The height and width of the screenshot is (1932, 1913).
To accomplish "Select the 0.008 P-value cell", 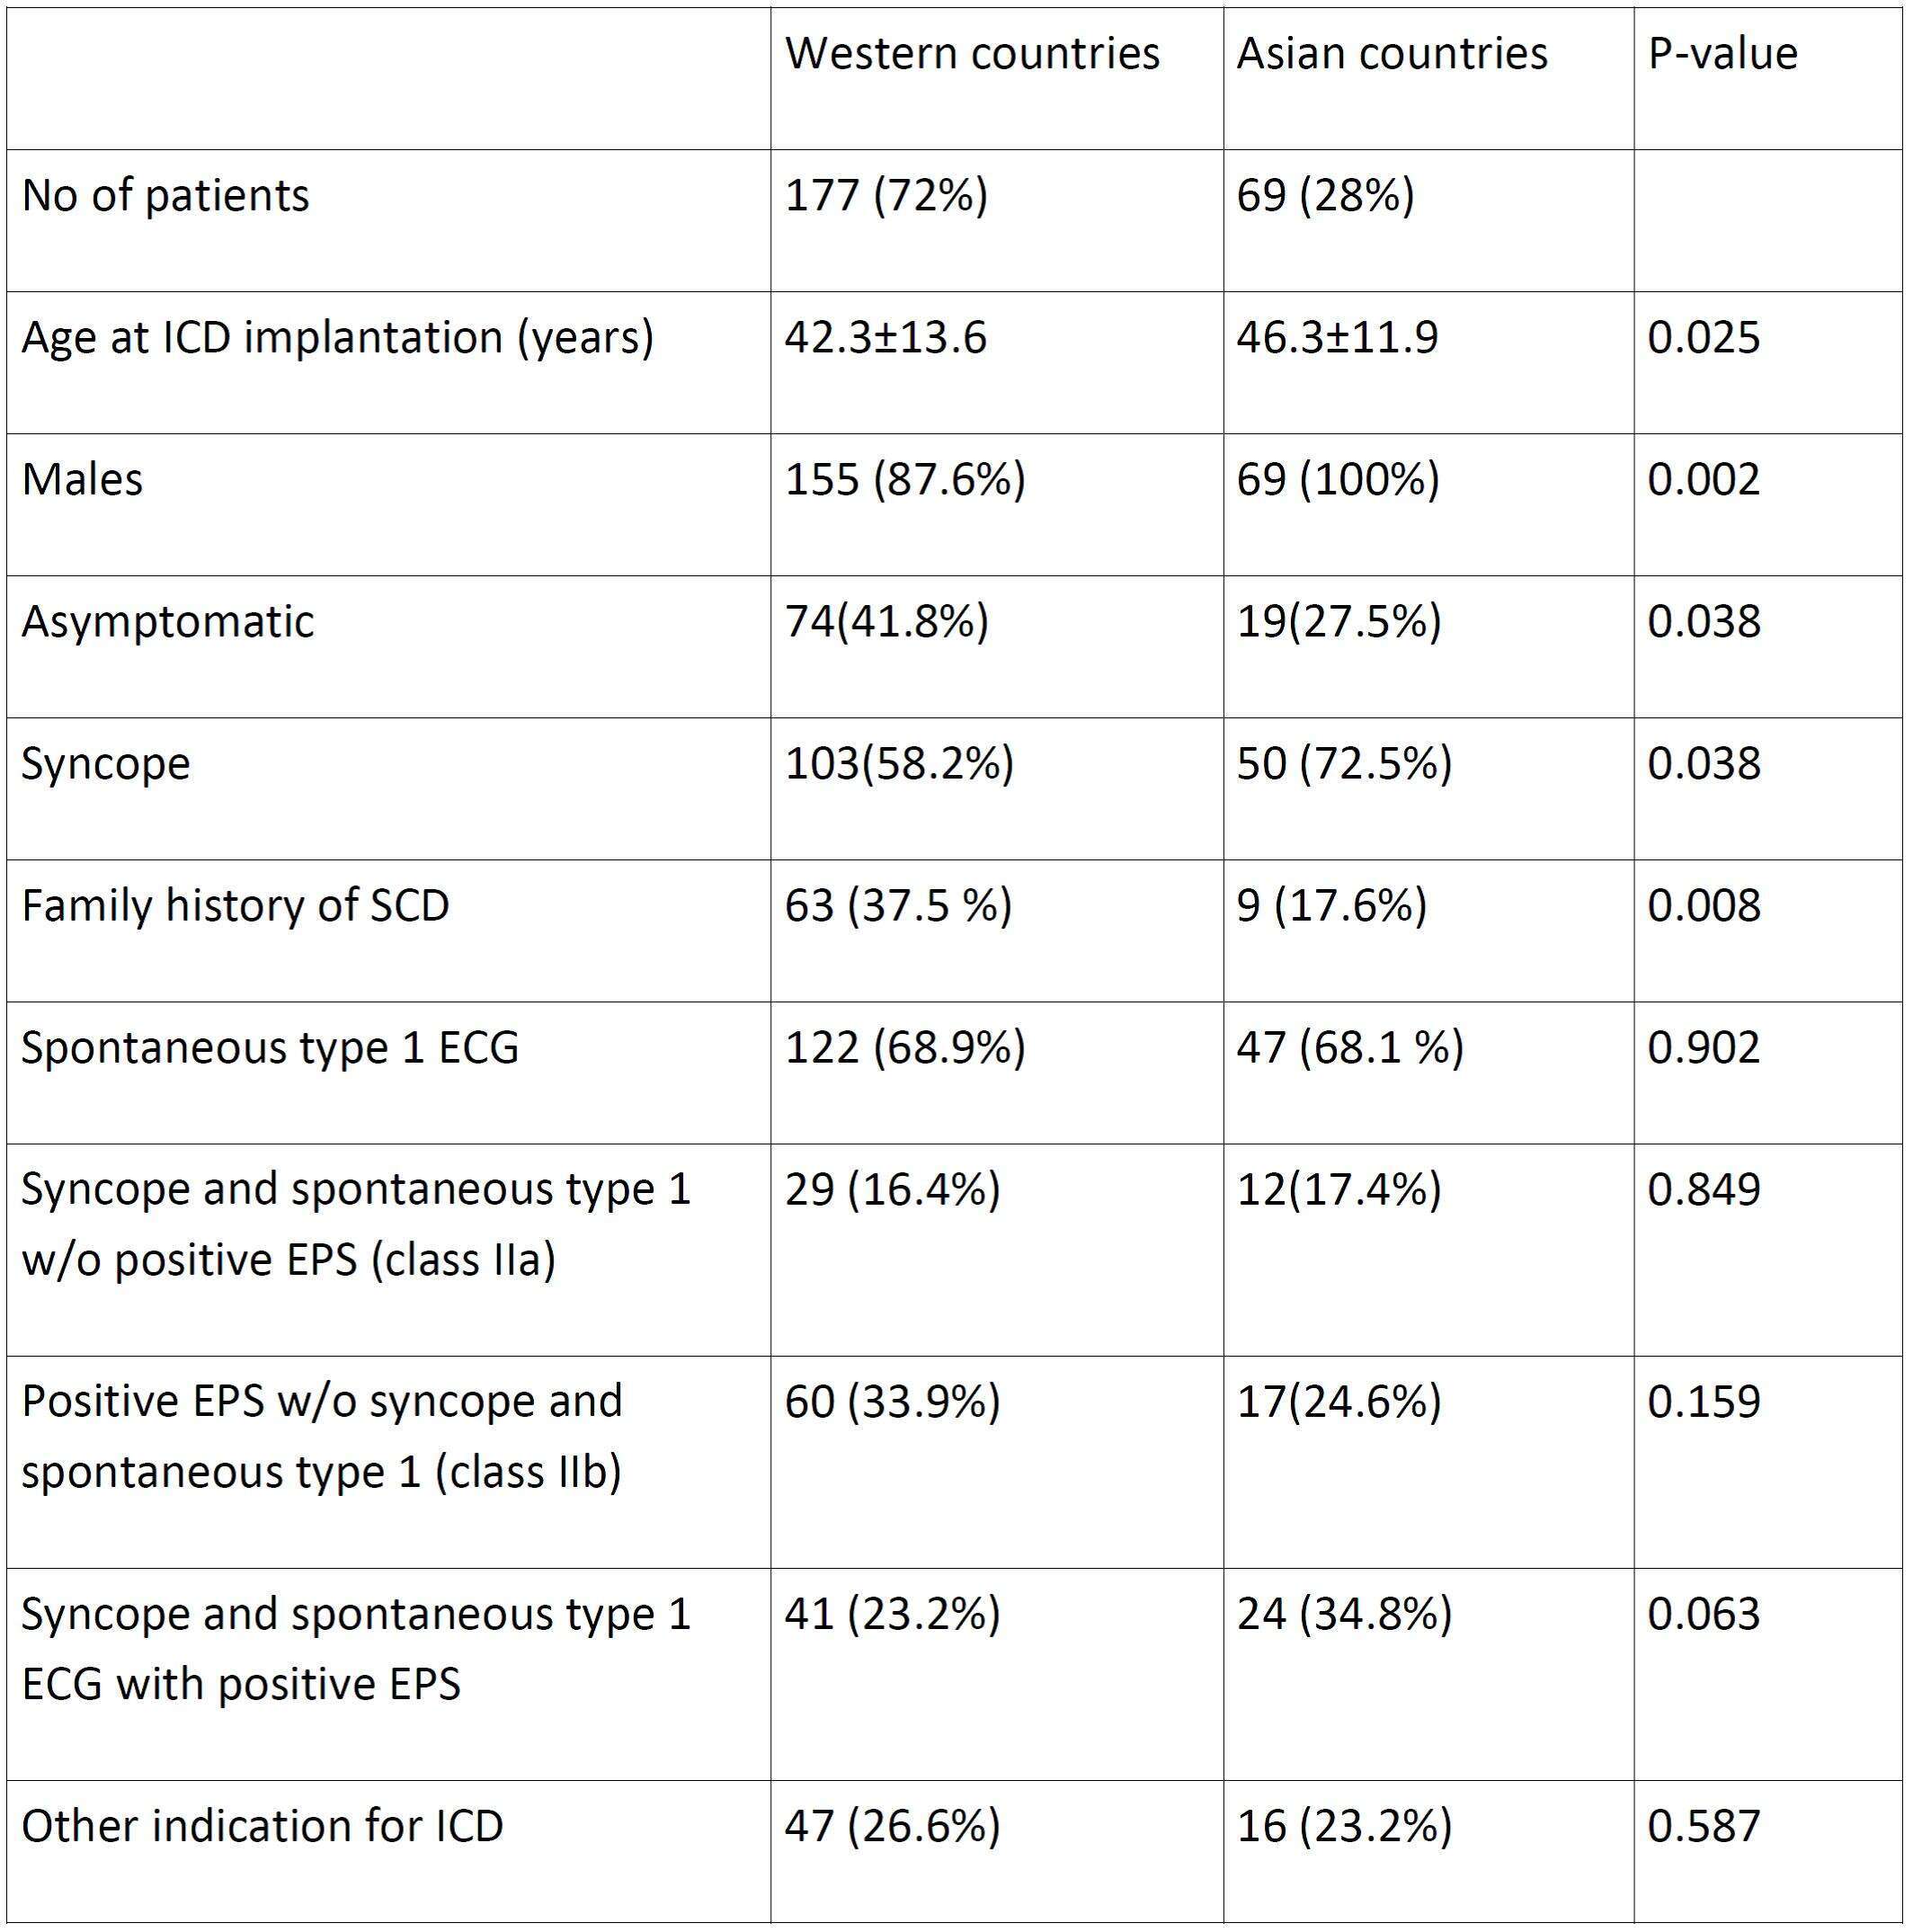I will 1704,905.
